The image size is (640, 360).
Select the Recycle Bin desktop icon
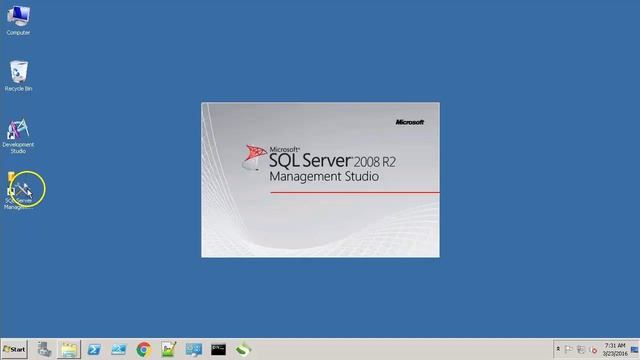point(18,76)
